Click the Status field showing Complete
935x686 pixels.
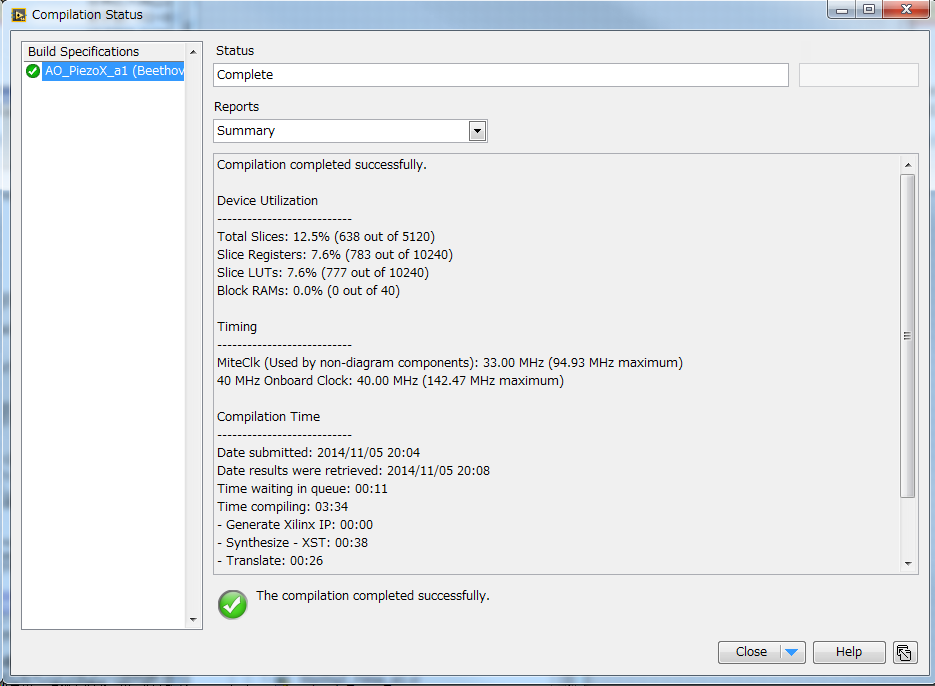[x=500, y=75]
